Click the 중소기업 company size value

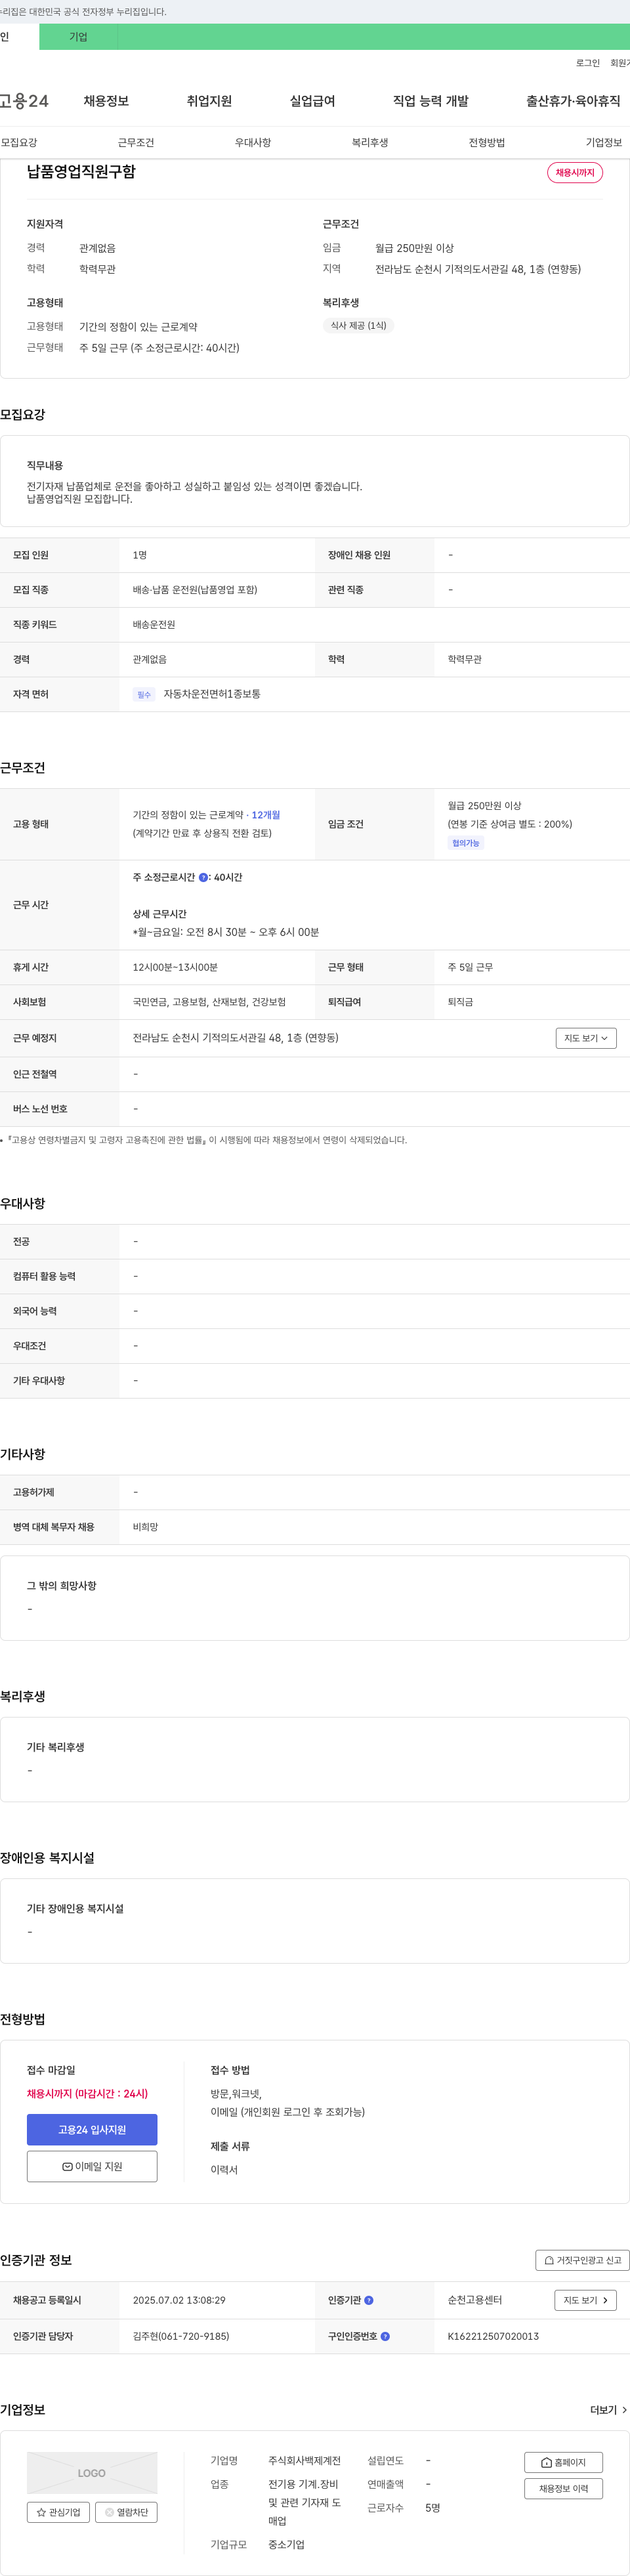pos(286,2544)
